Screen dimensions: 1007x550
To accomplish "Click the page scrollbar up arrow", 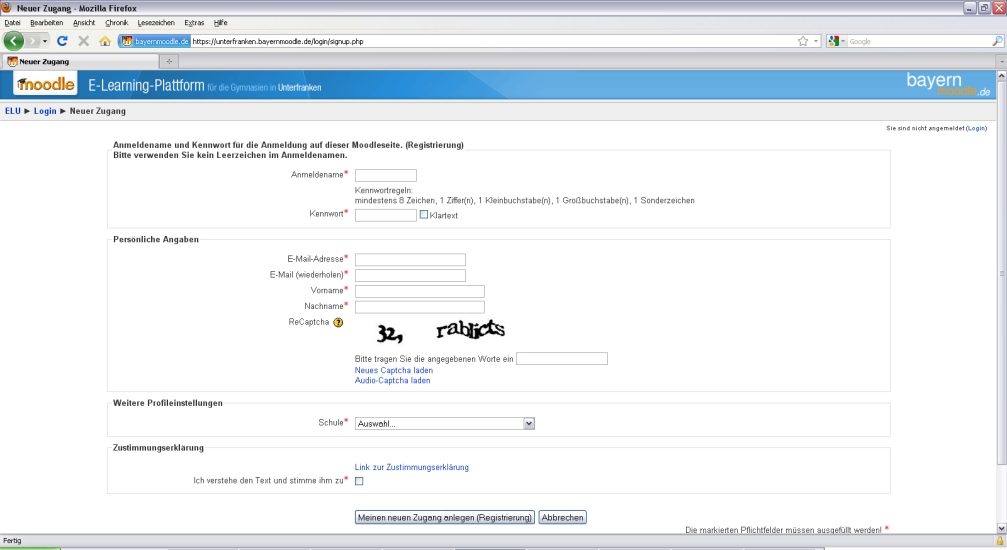I will 1001,76.
